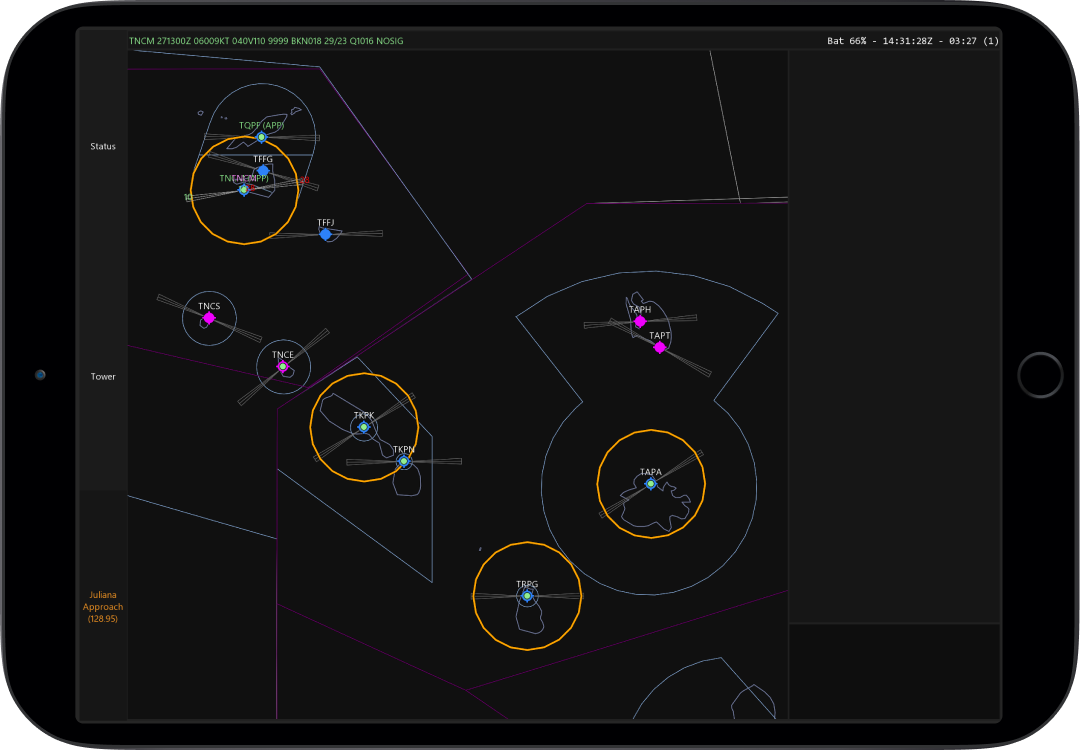Click the red runway 28 label
This screenshot has width=1080, height=750.
[305, 181]
